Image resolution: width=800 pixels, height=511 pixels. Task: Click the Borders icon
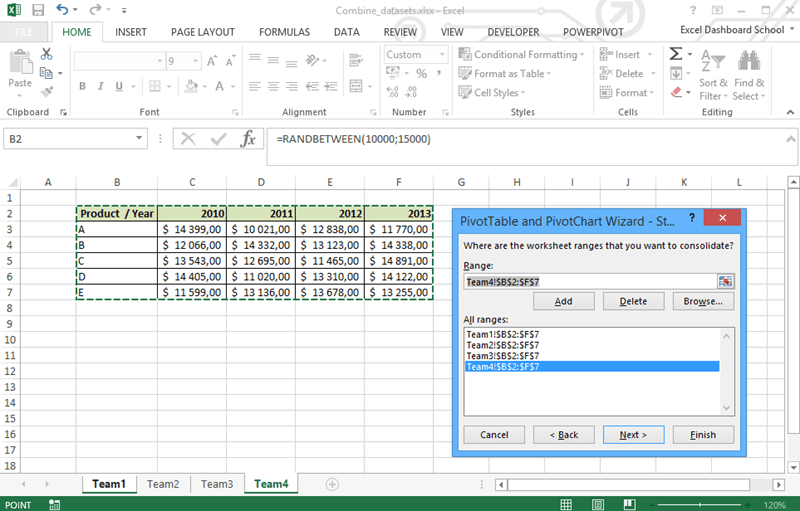[155, 86]
